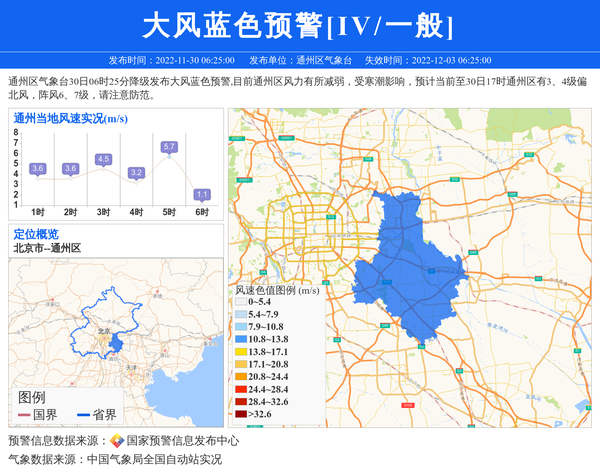Viewport: 600px width, 471px height.
Task: Click the 0~5.4 wind speed color swatch
Action: pos(241,302)
